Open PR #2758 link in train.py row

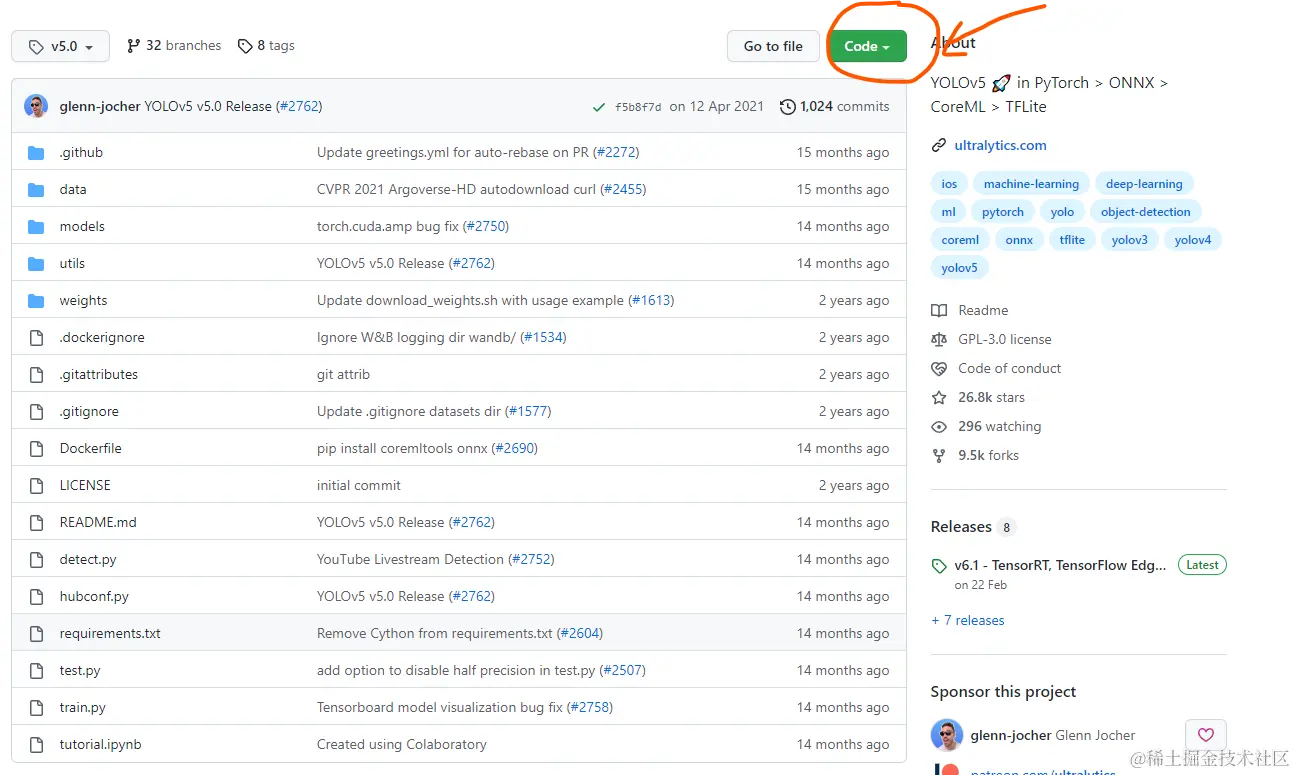pyautogui.click(x=590, y=708)
